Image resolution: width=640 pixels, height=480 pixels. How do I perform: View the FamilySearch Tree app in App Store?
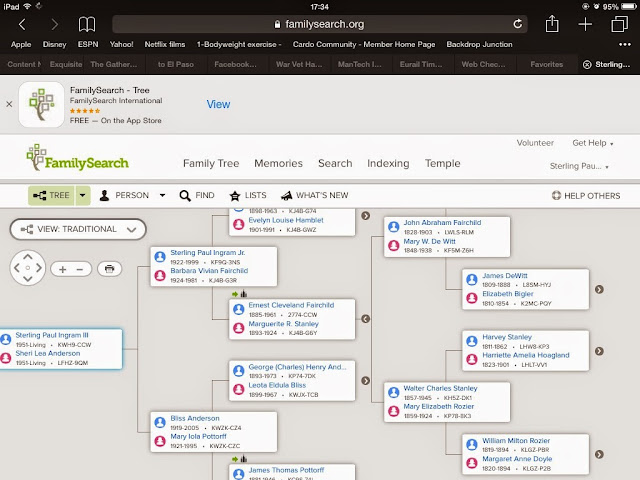coord(218,104)
